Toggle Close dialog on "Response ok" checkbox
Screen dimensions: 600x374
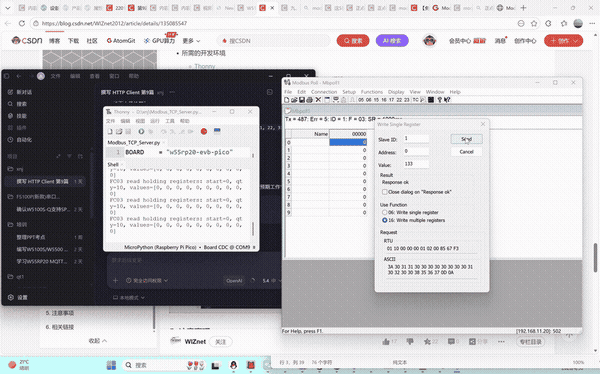(385, 192)
